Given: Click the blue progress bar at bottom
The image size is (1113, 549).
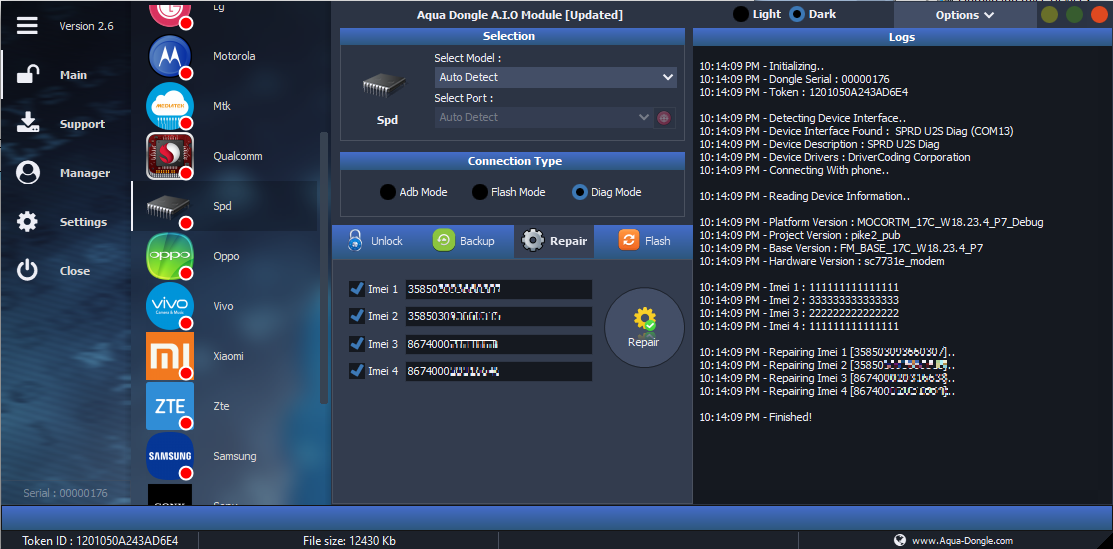Looking at the screenshot, I should tap(556, 516).
